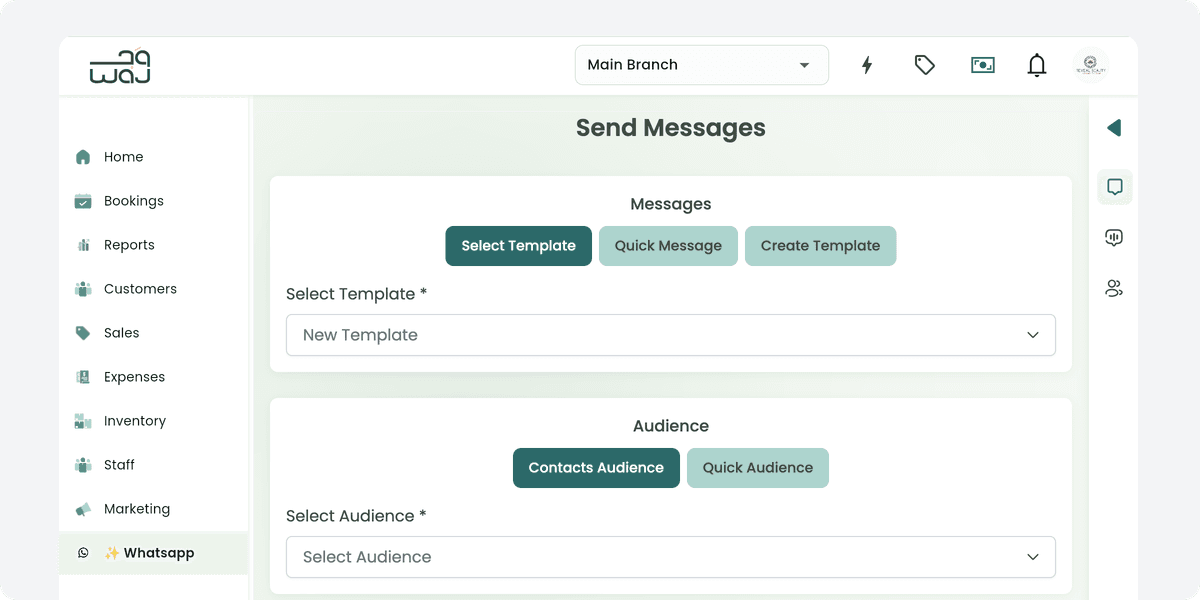This screenshot has height=600, width=1200.
Task: Open the audience people icon in right sidebar
Action: (1114, 288)
